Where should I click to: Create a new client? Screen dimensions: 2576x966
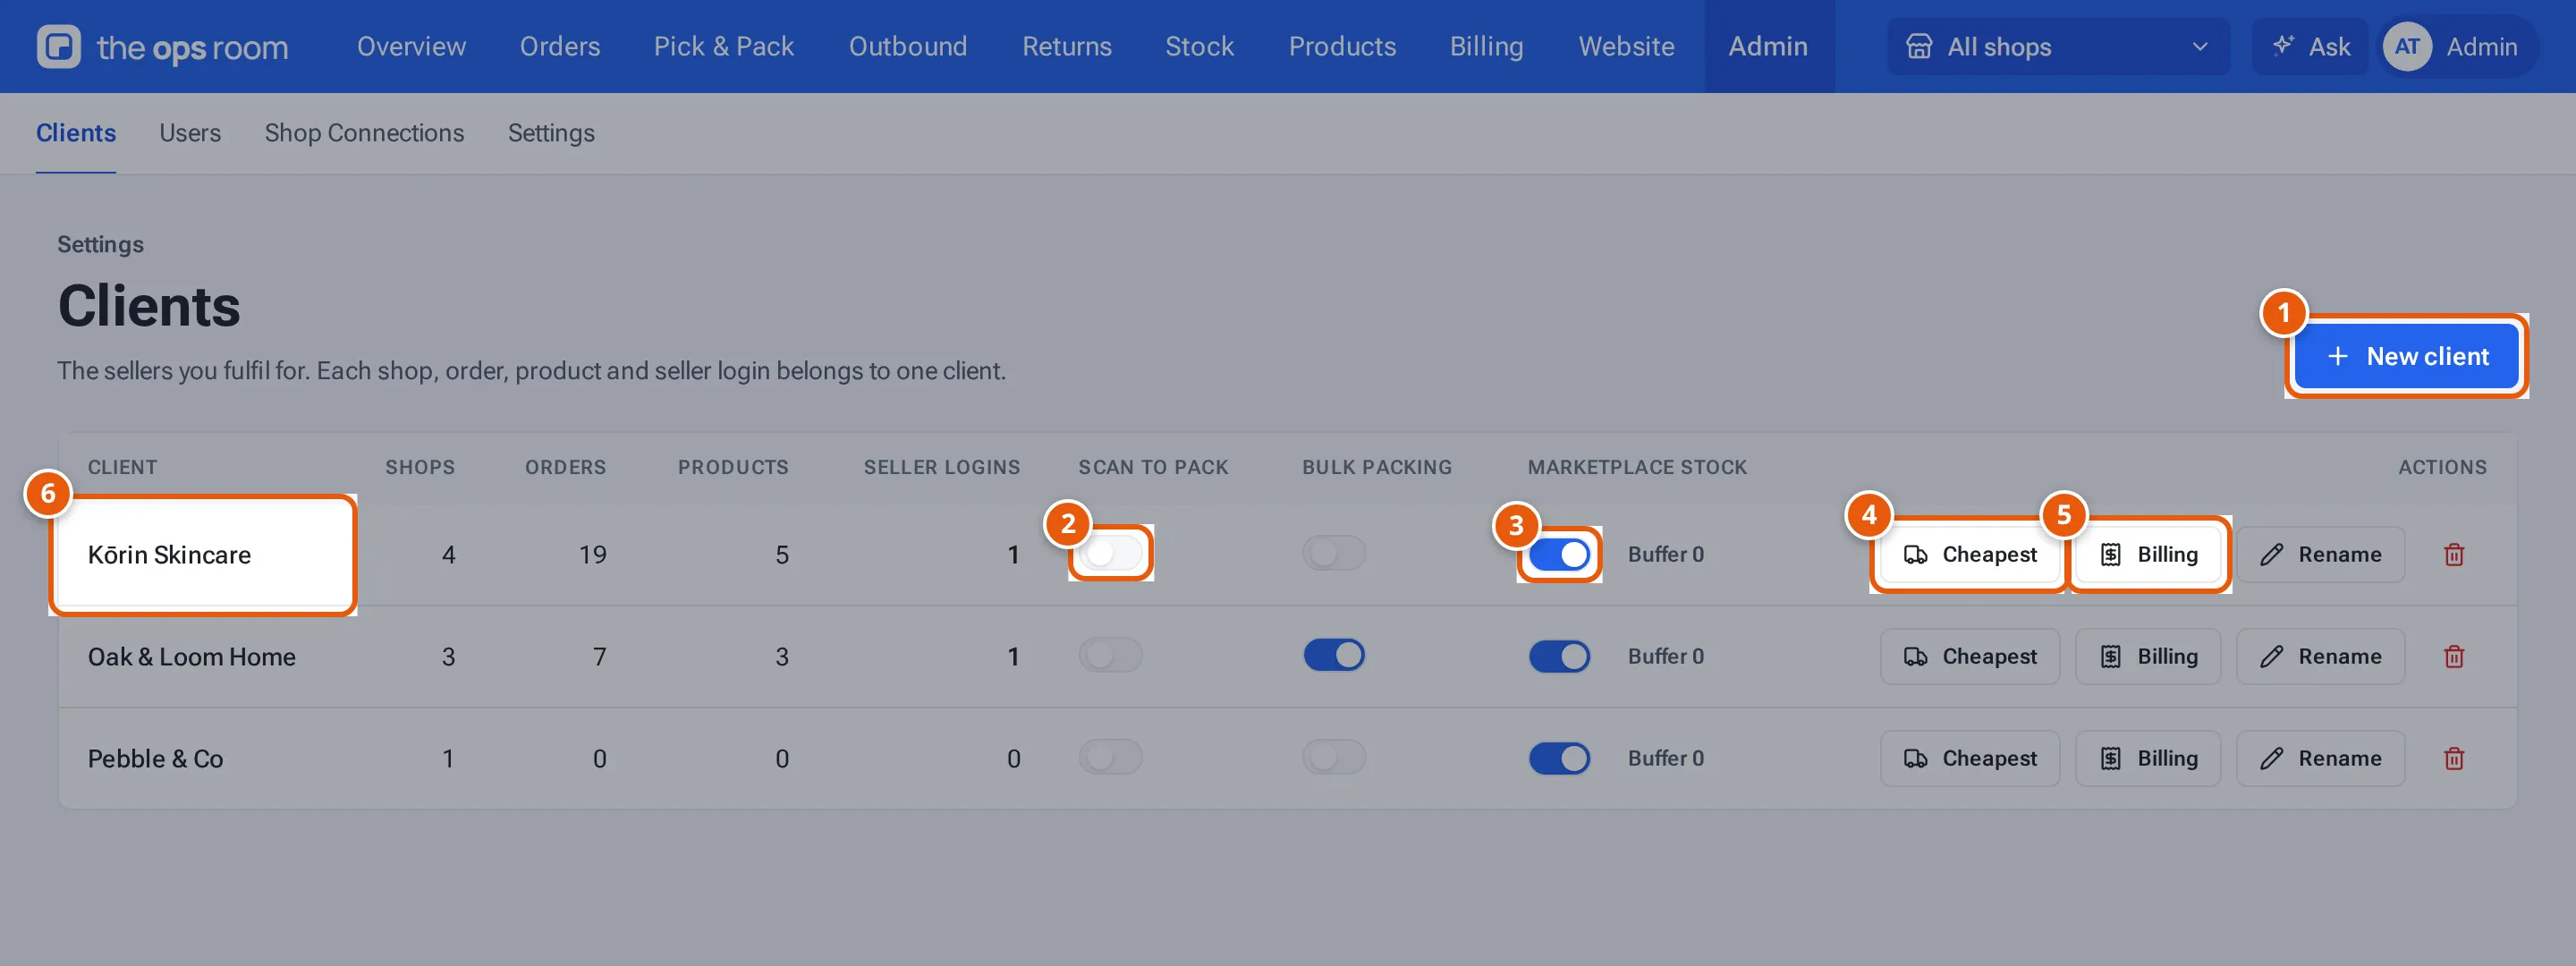2406,356
